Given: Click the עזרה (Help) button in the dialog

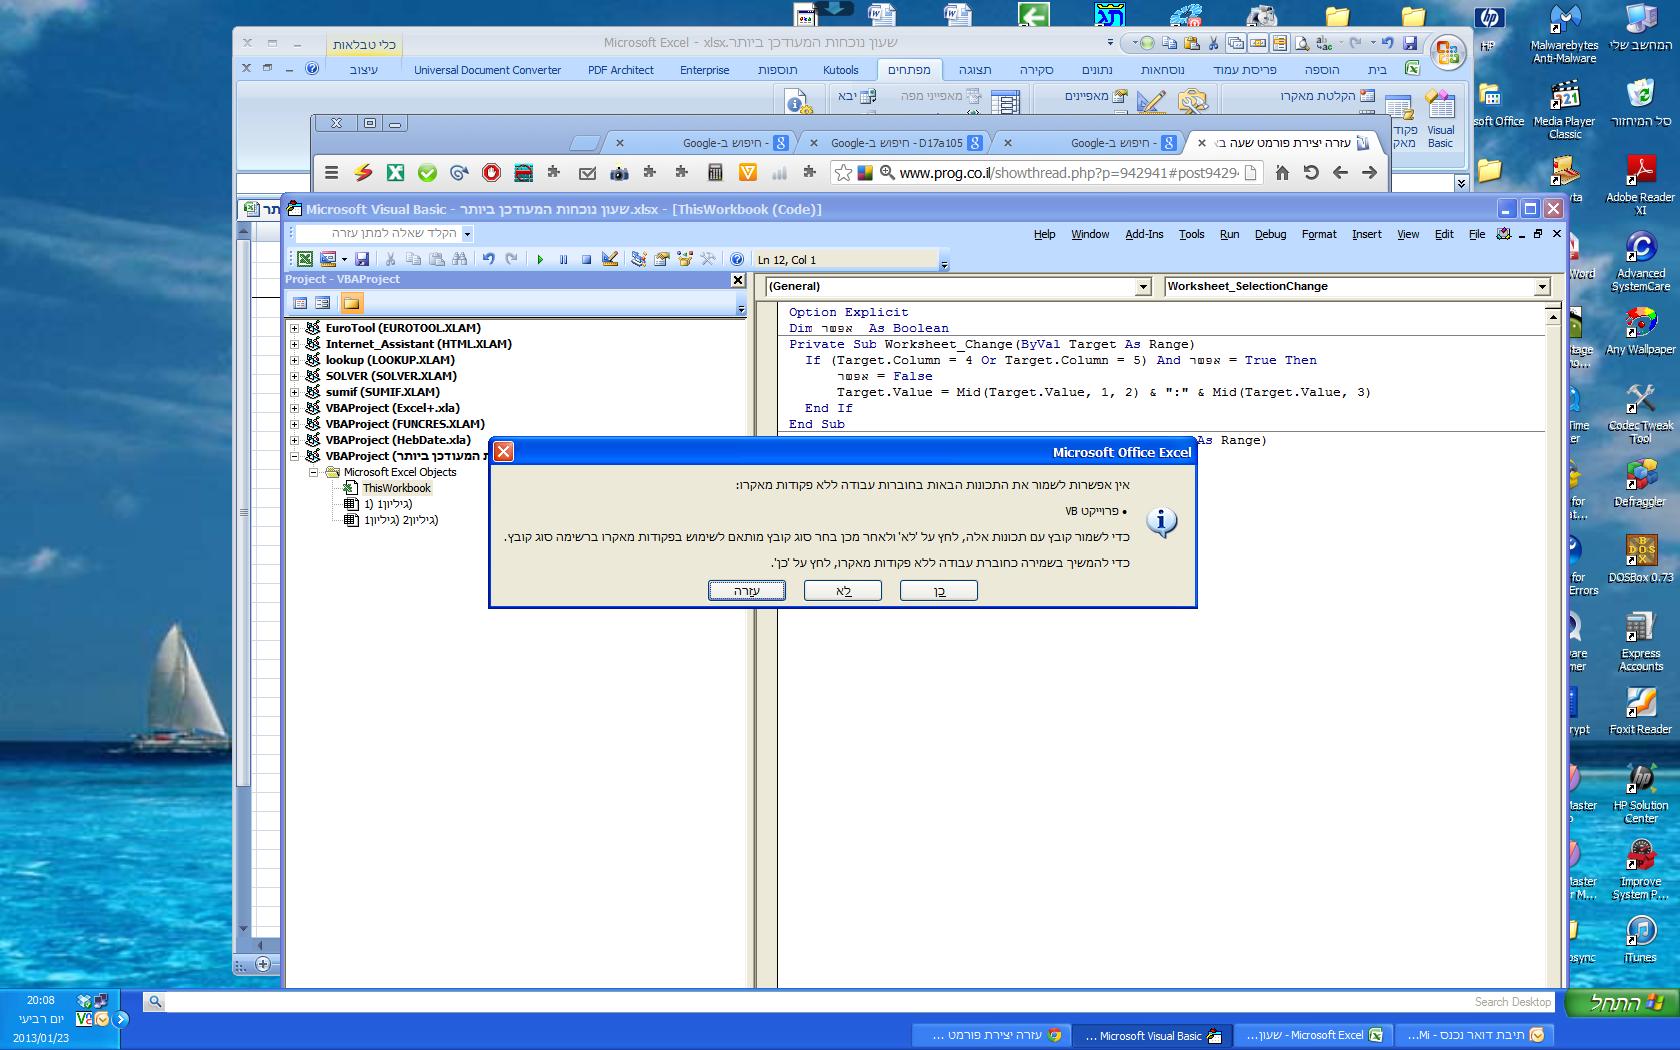Looking at the screenshot, I should 747,591.
